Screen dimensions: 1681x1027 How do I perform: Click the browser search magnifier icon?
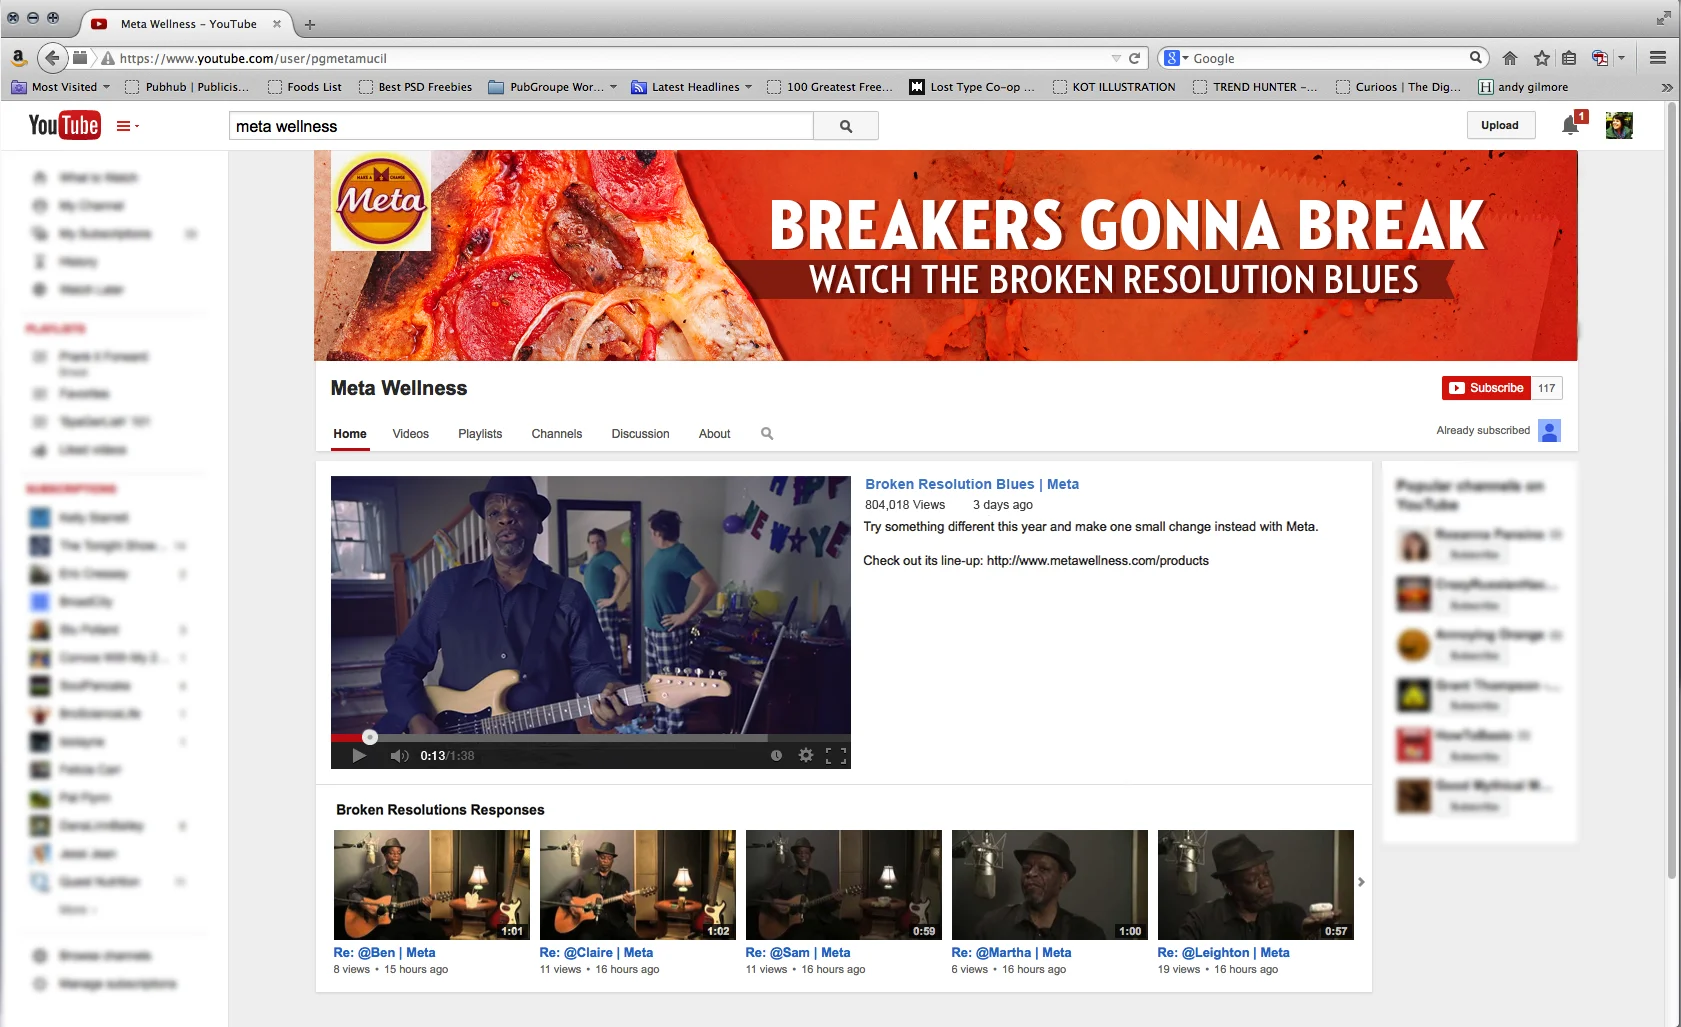point(1475,58)
